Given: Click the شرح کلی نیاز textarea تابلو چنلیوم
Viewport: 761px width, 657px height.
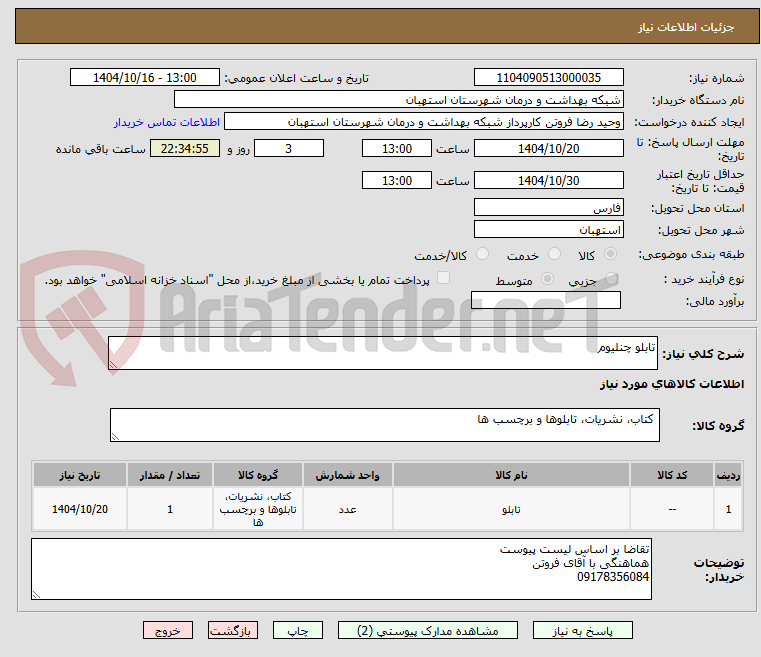Looking at the screenshot, I should point(382,353).
